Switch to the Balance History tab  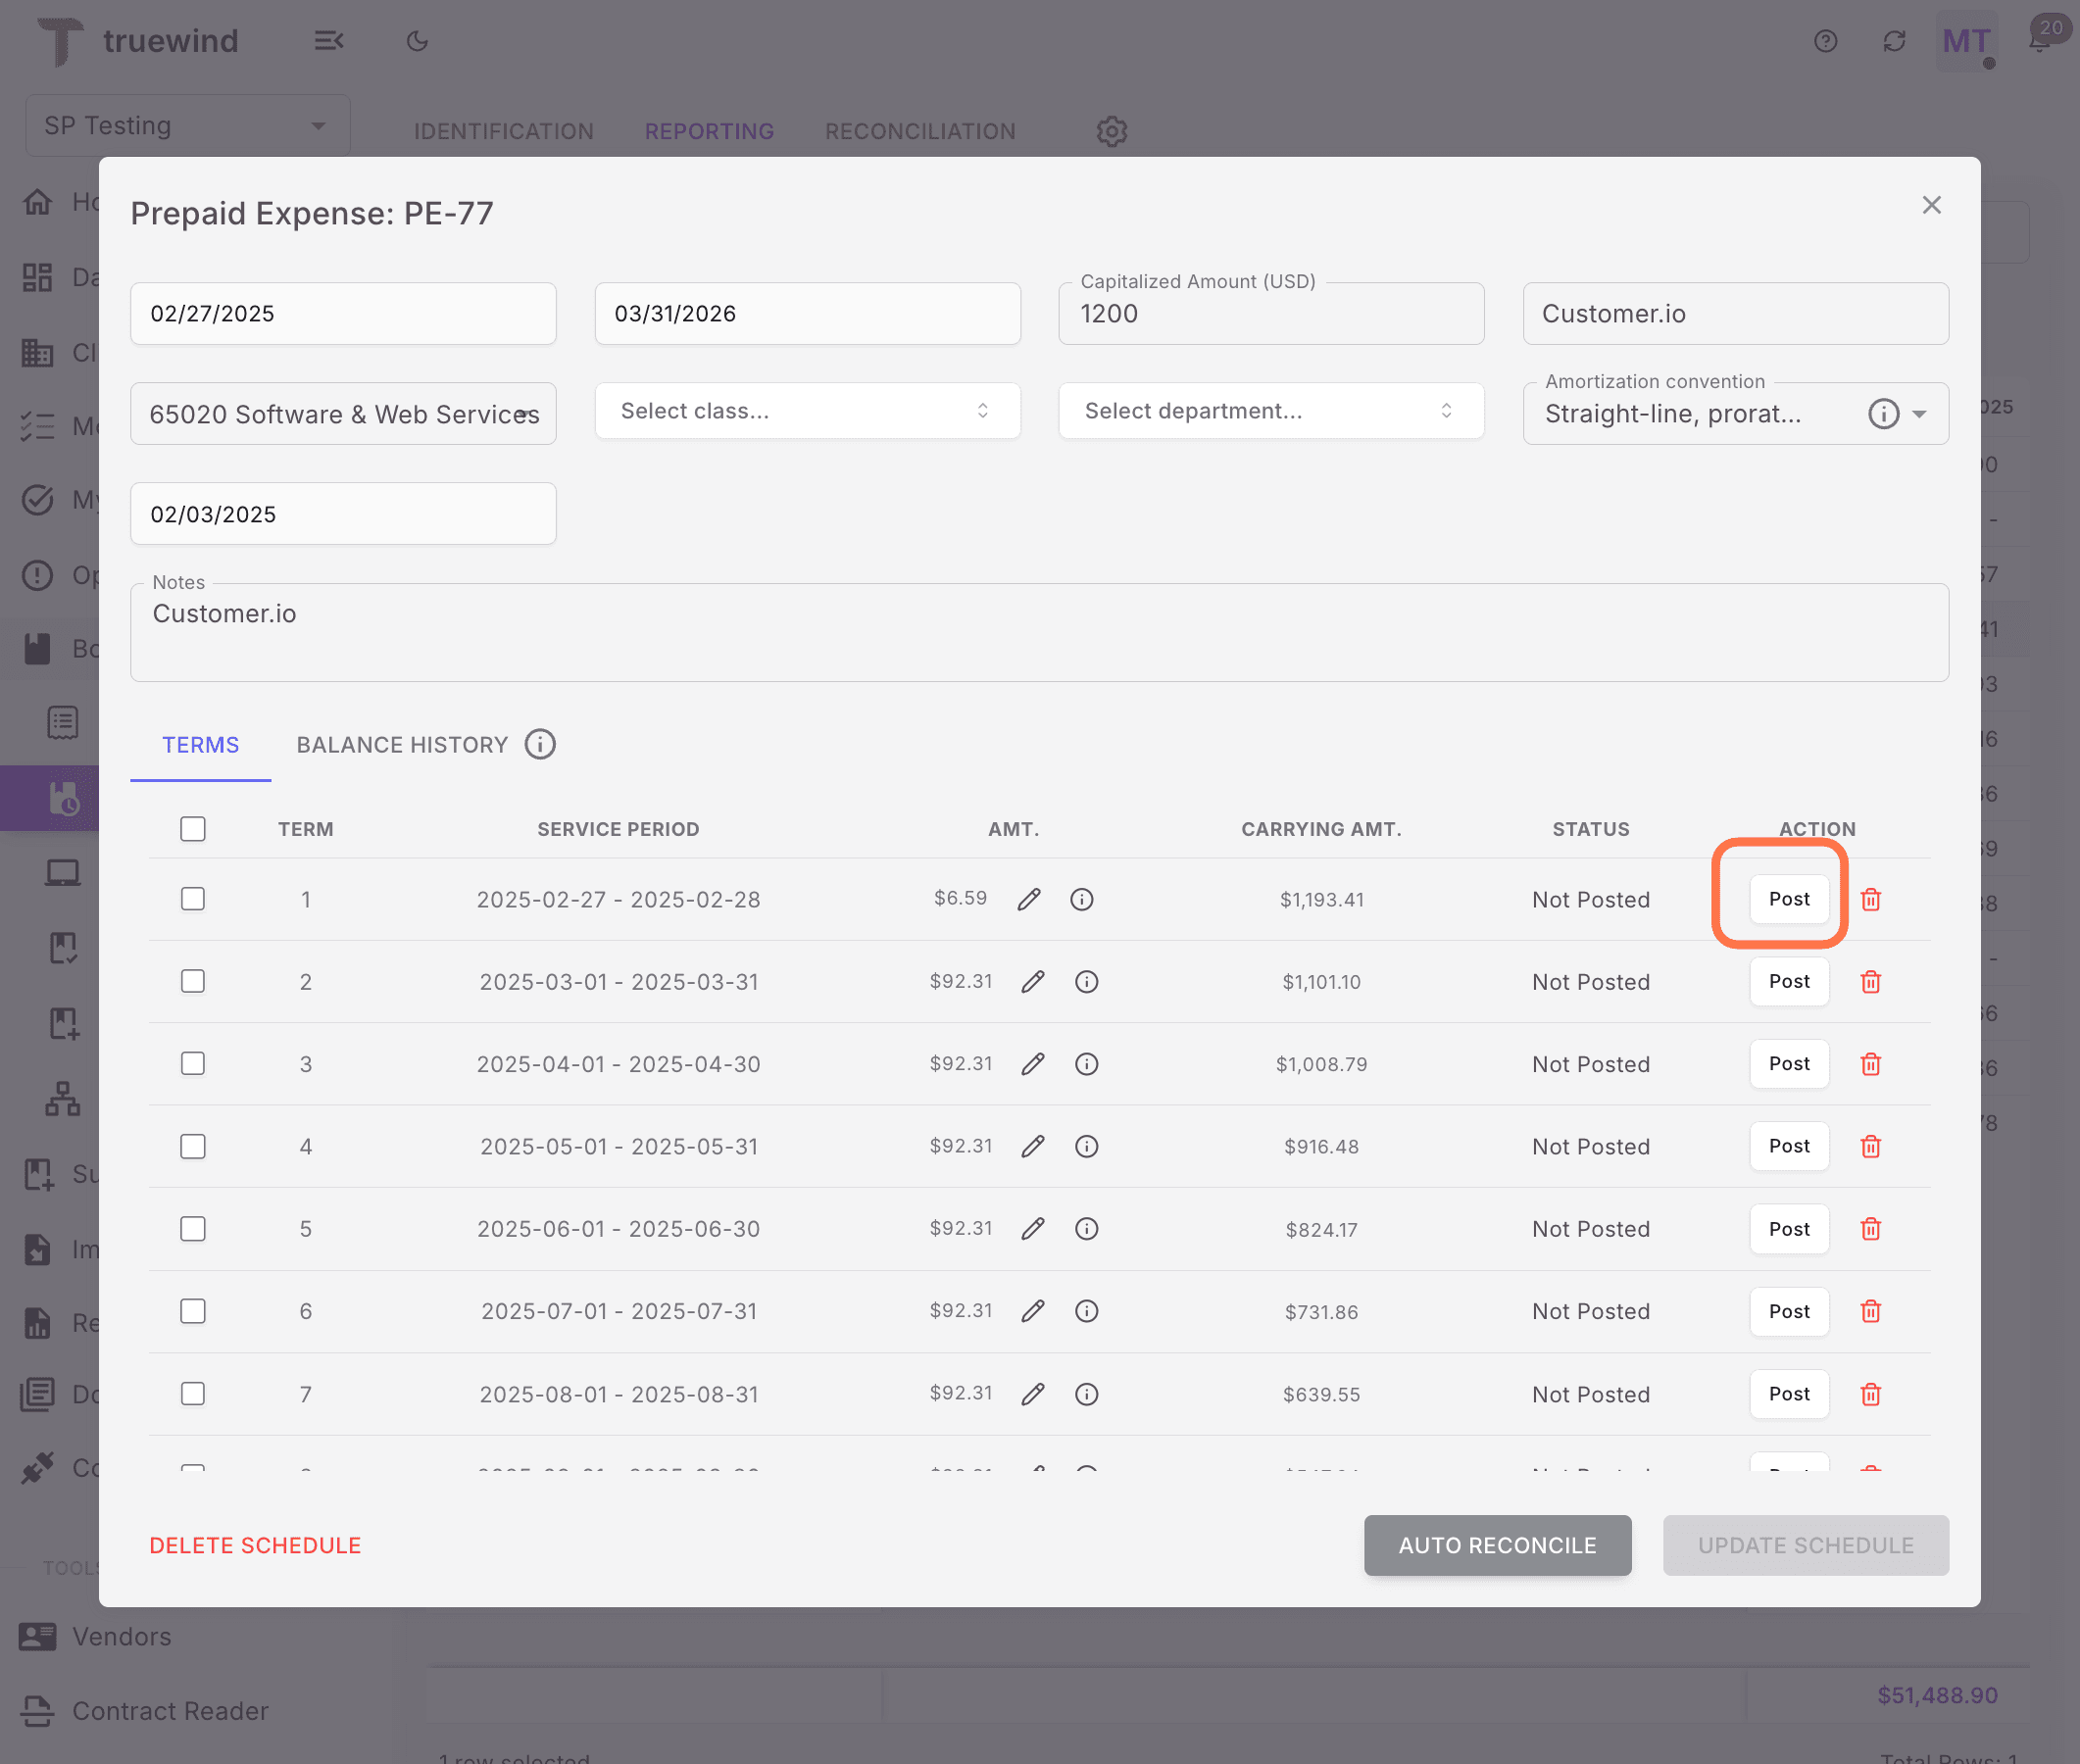(402, 744)
